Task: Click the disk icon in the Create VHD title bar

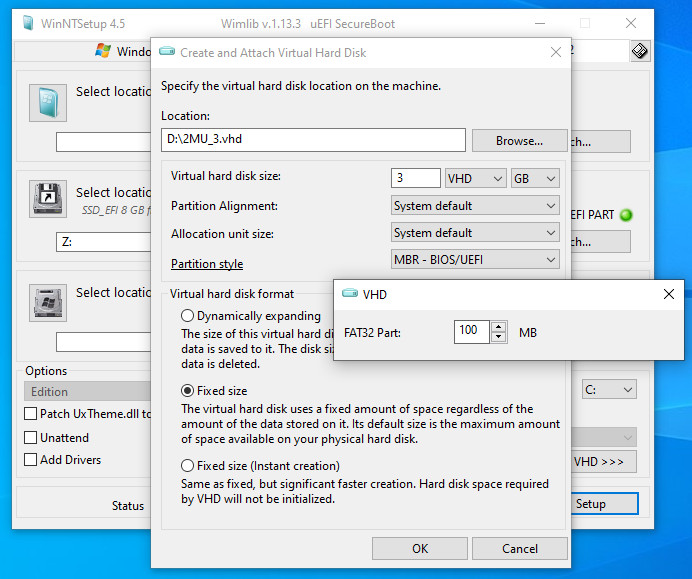Action: pos(167,52)
